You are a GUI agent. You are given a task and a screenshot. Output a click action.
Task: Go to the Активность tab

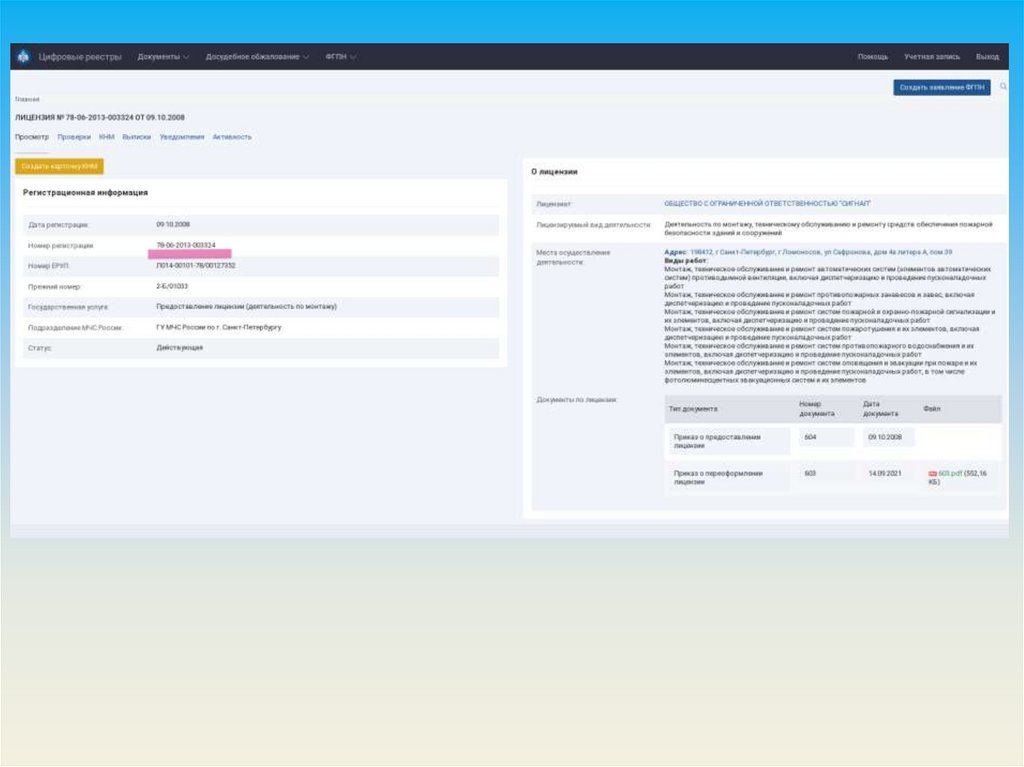(232, 137)
